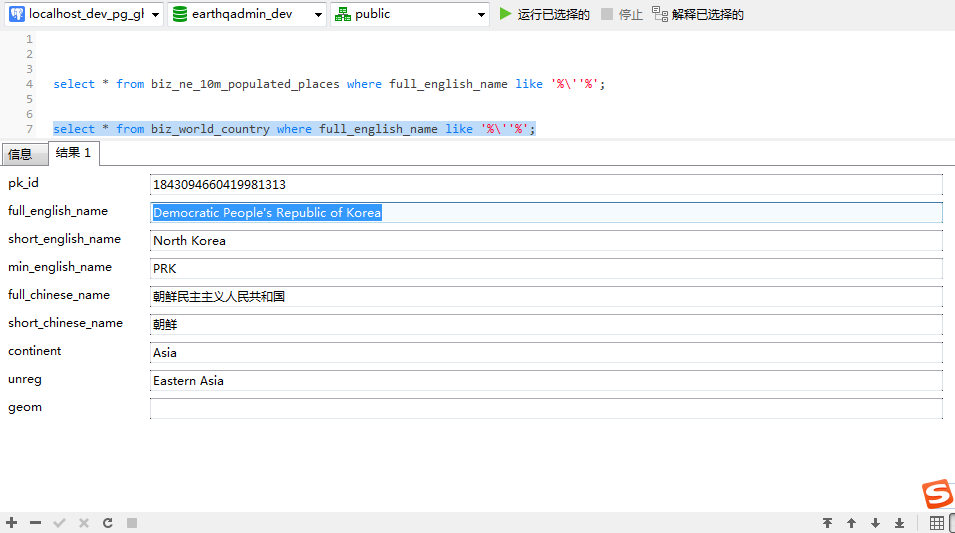The height and width of the screenshot is (533, 955).
Task: Click the discard changes X icon
Action: [x=83, y=523]
